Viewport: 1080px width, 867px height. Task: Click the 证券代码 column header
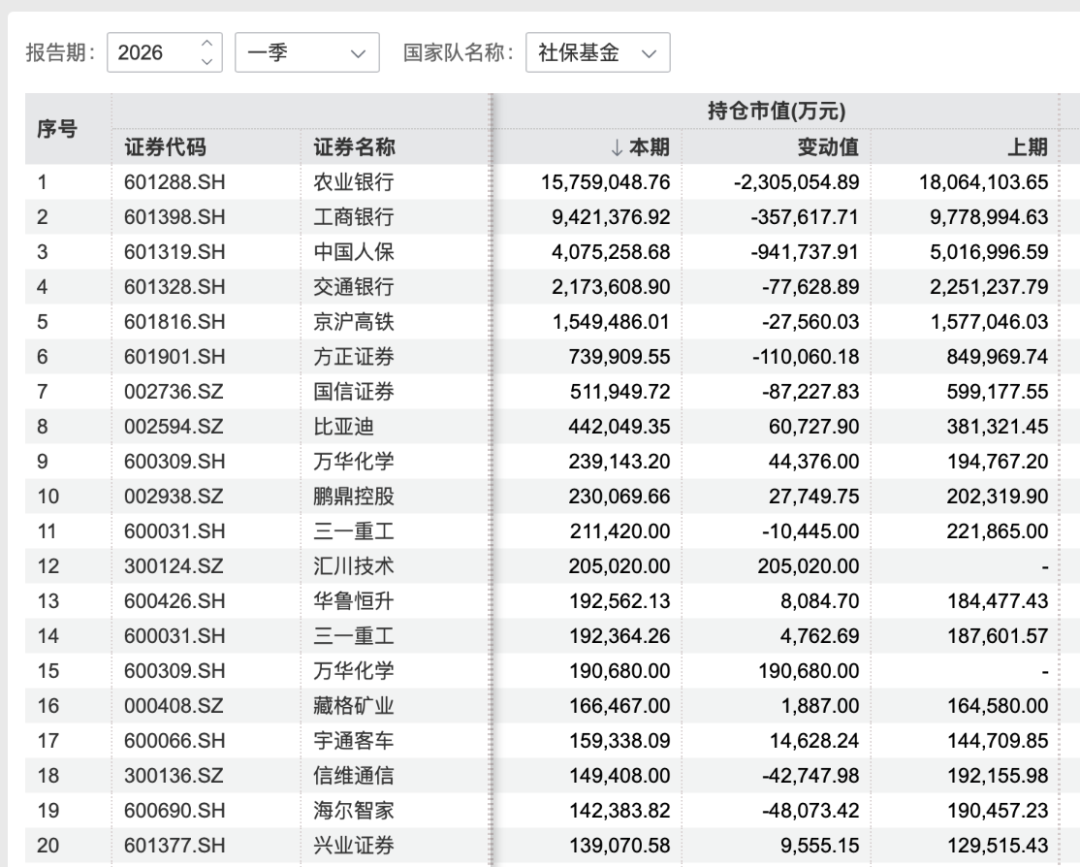tap(165, 147)
